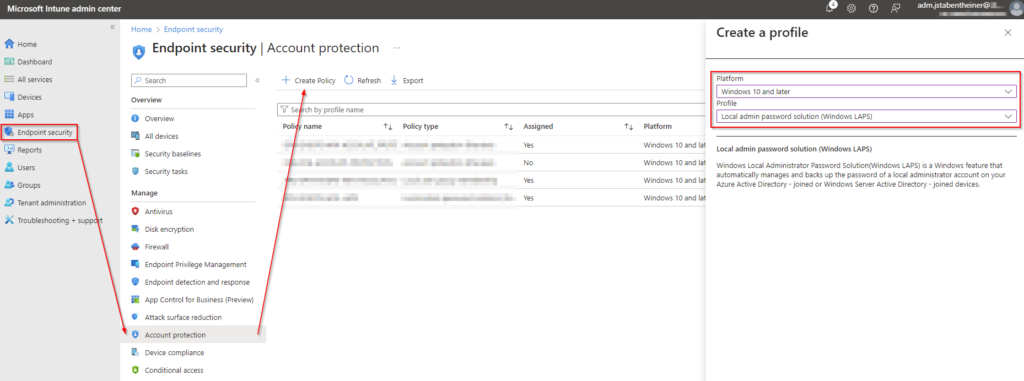Open the ellipsis more options beside title
The image size is (1024, 381).
[x=396, y=48]
